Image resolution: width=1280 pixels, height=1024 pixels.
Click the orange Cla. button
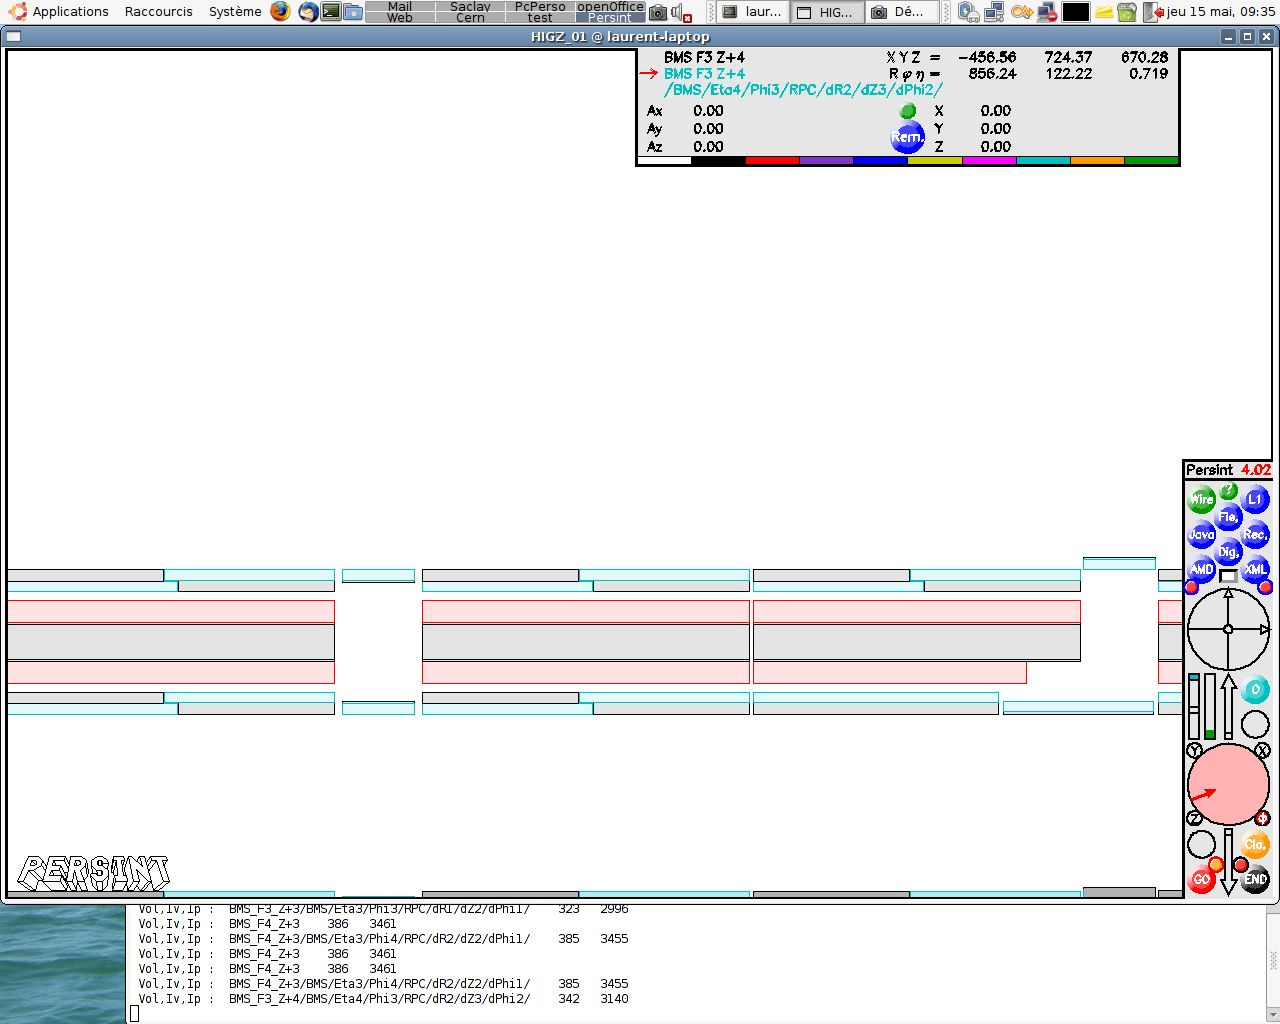(x=1255, y=845)
